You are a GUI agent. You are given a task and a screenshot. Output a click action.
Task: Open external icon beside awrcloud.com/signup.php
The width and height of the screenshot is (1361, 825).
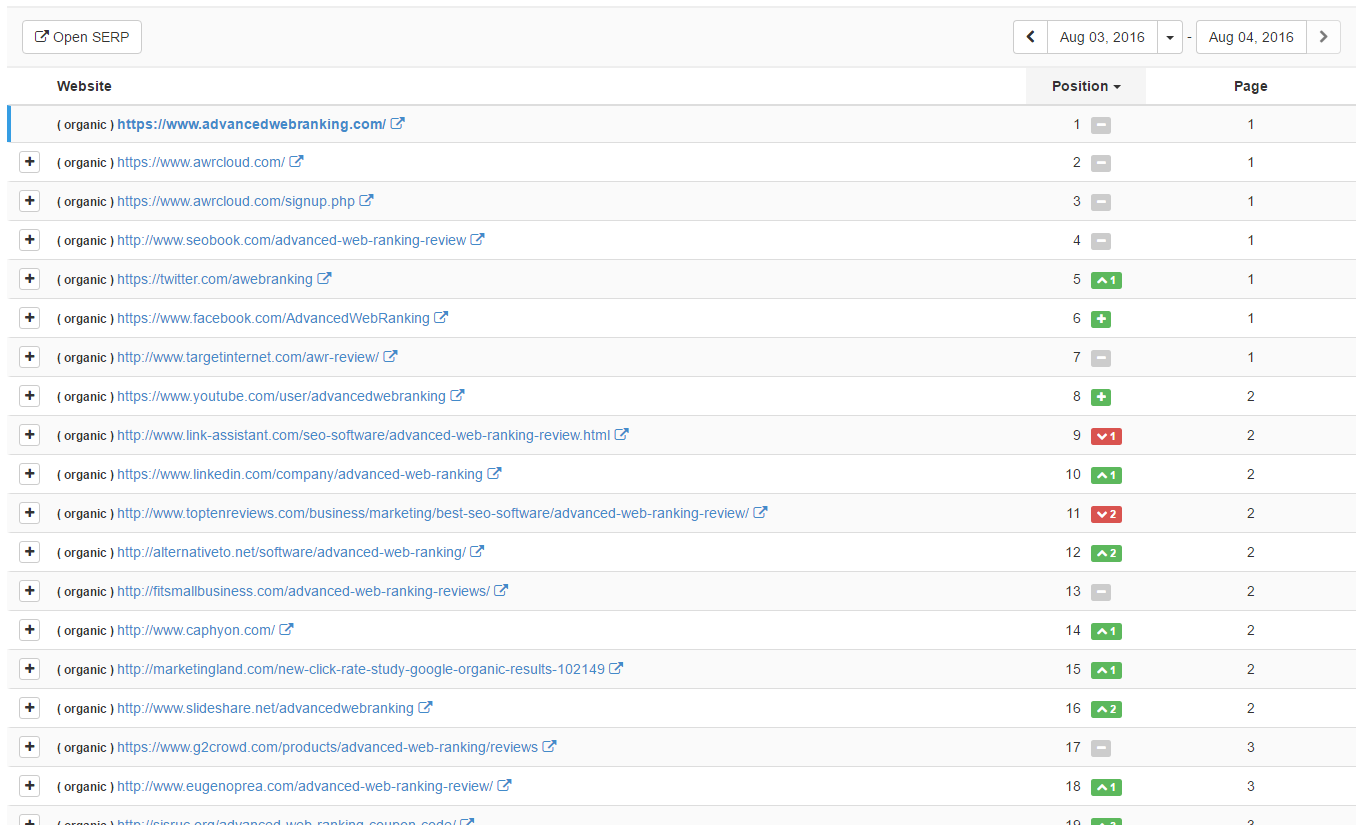(367, 200)
